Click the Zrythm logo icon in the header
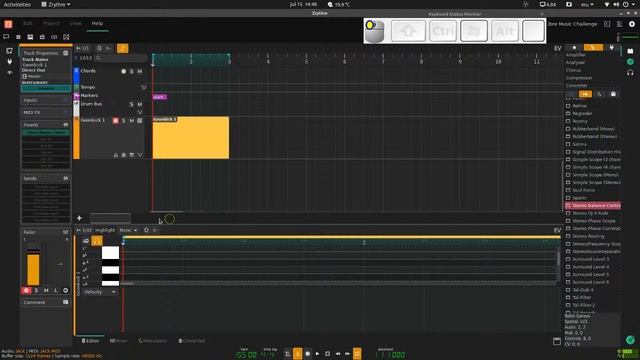640x360 pixels. (x=8, y=24)
